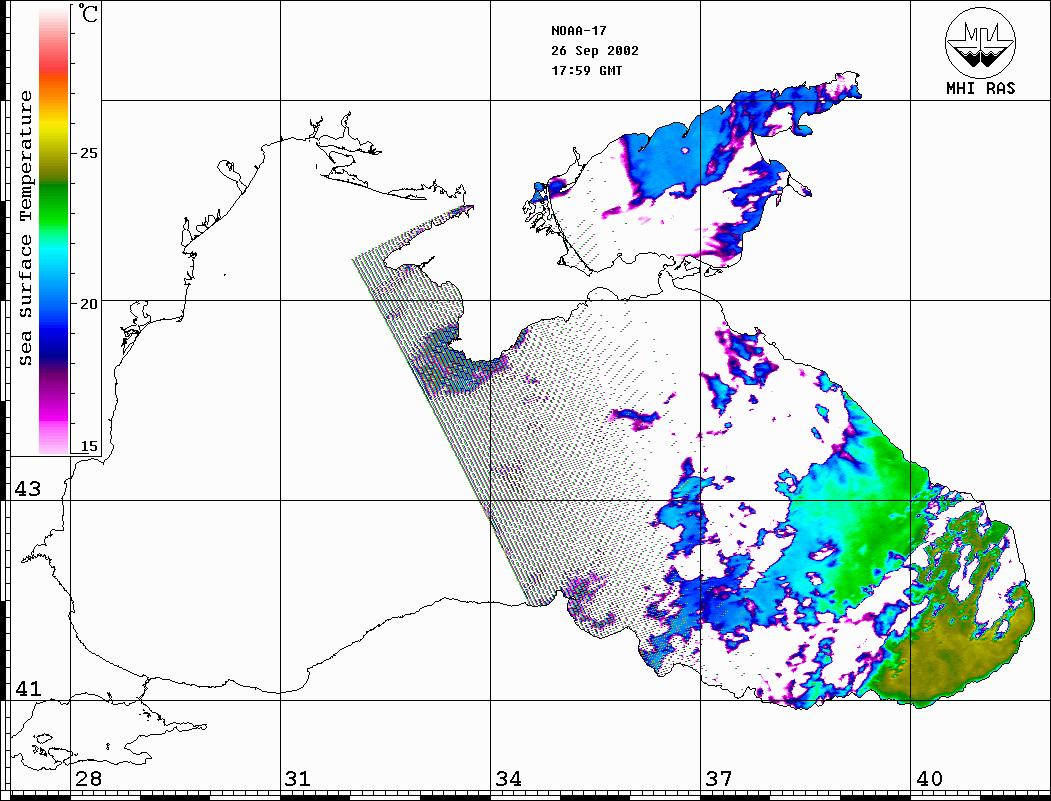Click longitude label 34
Screen dimensions: 1051x801
[508, 778]
